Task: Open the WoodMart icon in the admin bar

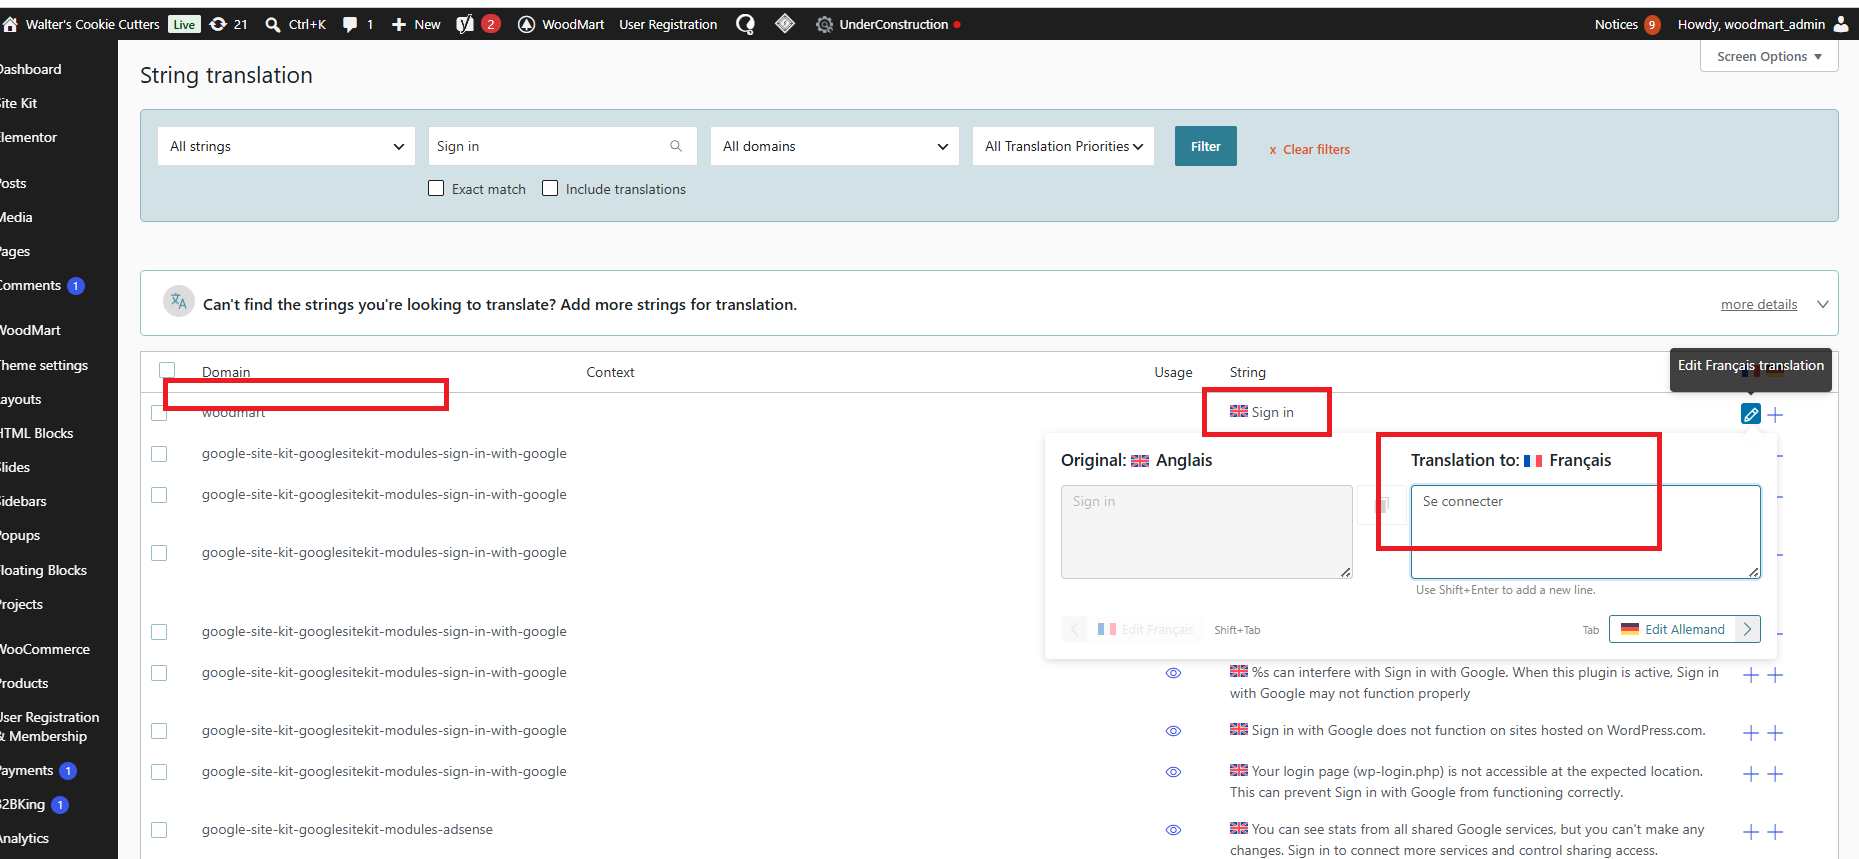Action: point(527,24)
